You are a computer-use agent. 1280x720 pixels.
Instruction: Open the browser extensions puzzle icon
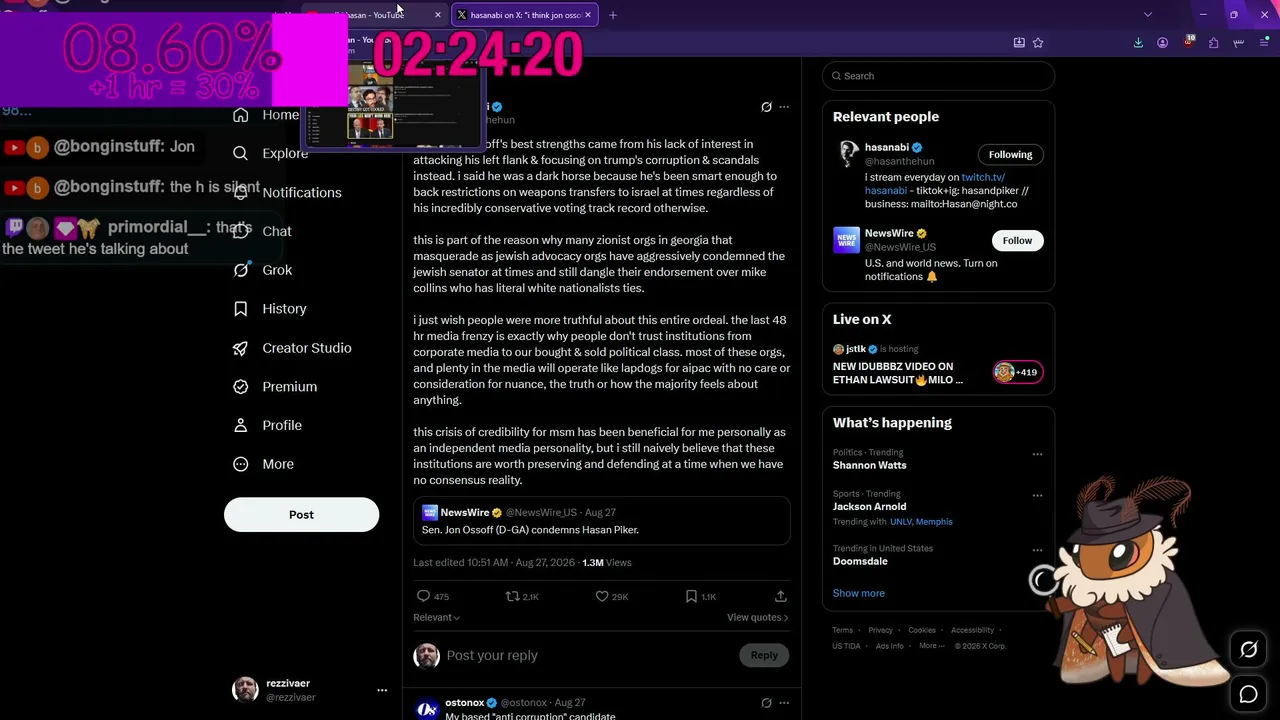pos(1213,43)
